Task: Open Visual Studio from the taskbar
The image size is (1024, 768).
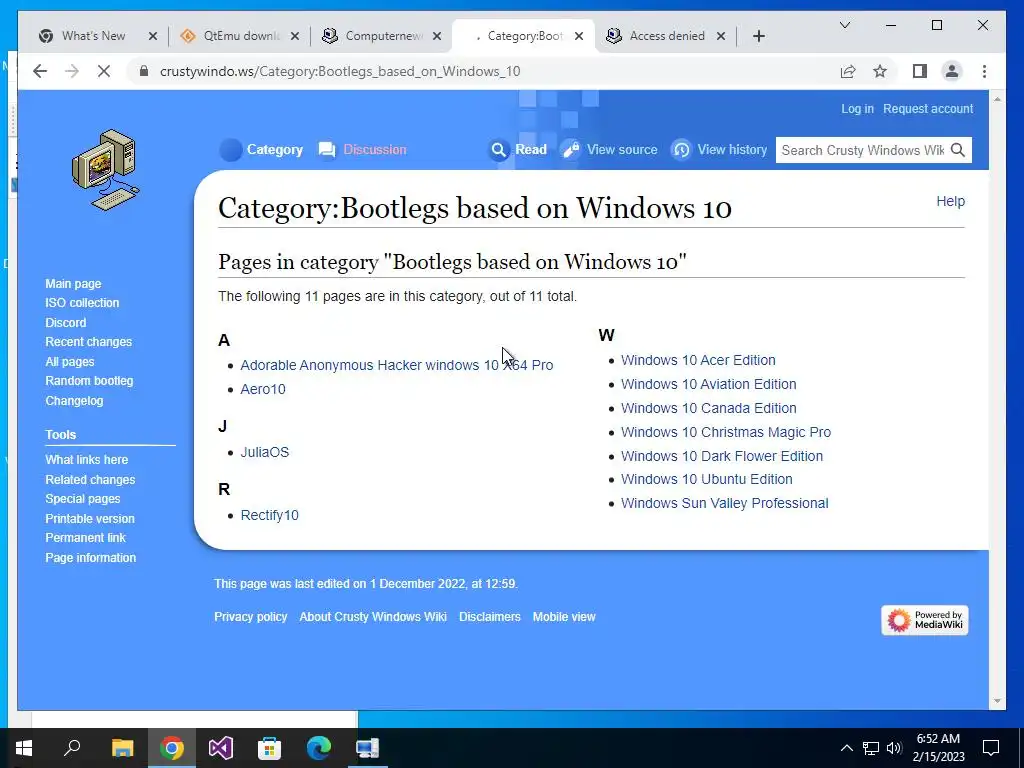Action: click(221, 748)
